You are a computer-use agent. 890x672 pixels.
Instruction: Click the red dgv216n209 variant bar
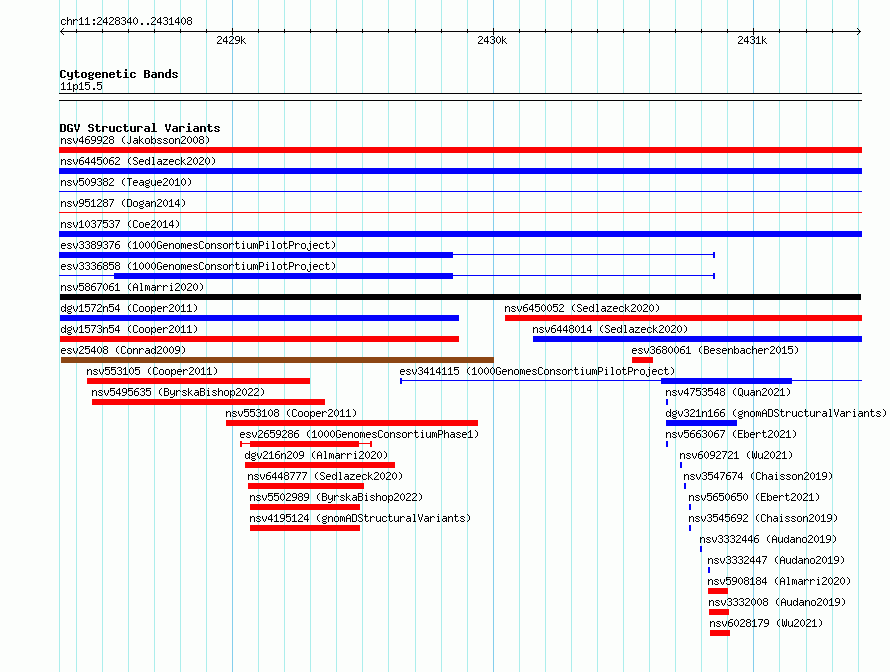(320, 465)
